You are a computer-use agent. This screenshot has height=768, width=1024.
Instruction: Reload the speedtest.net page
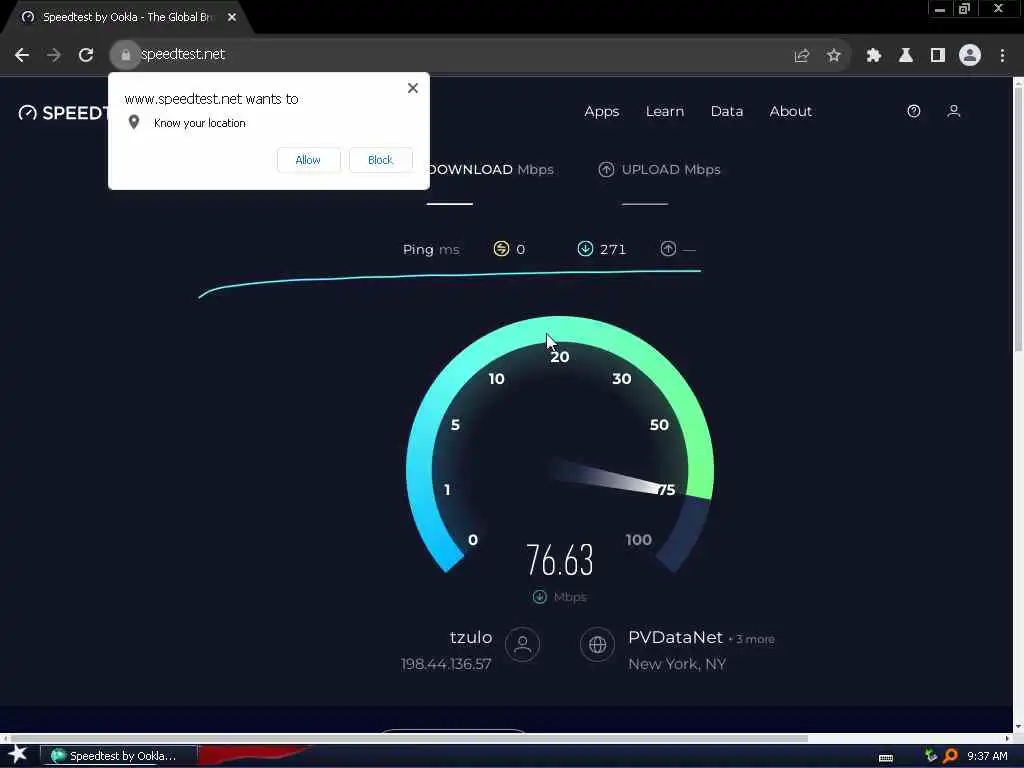pyautogui.click(x=86, y=55)
